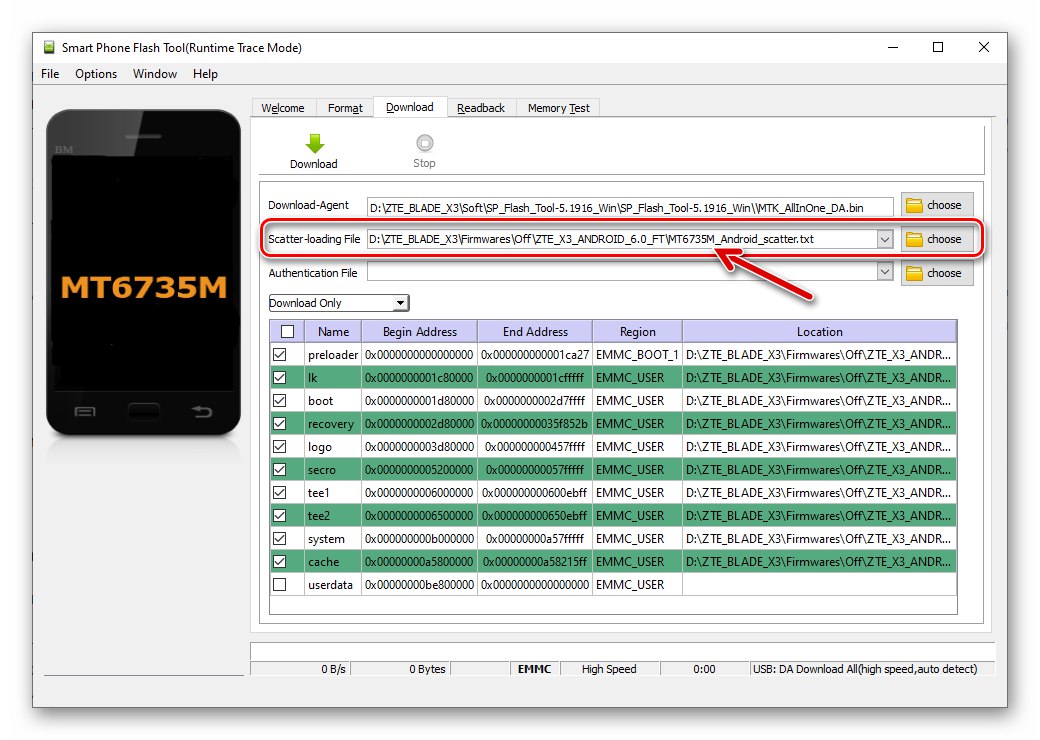Screen dimensions: 1040x740
Task: Uncheck the lk partition checkbox
Action: coord(280,377)
